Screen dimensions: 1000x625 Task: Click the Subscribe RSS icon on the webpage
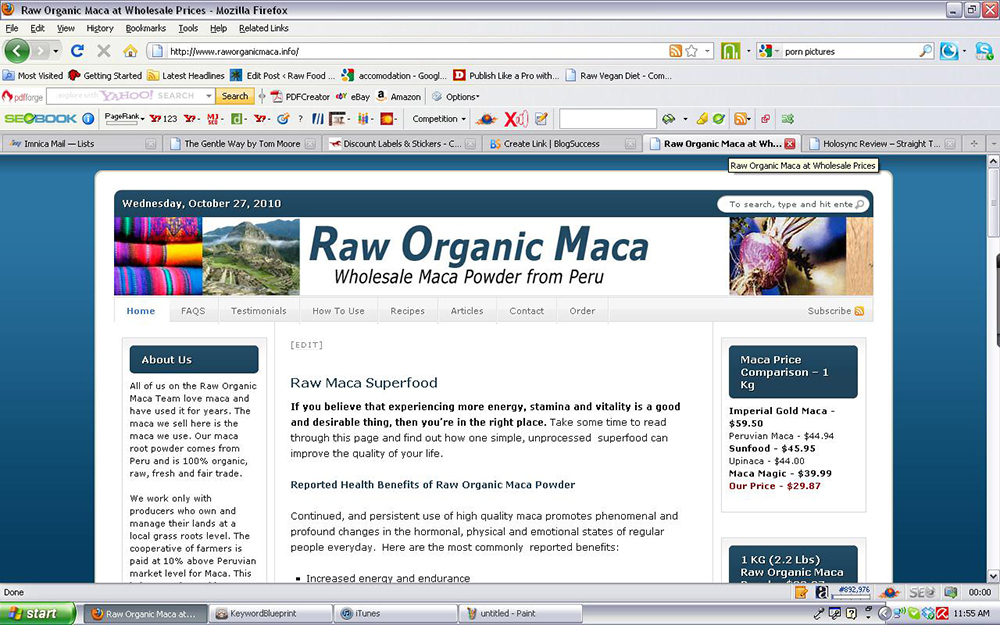click(861, 311)
